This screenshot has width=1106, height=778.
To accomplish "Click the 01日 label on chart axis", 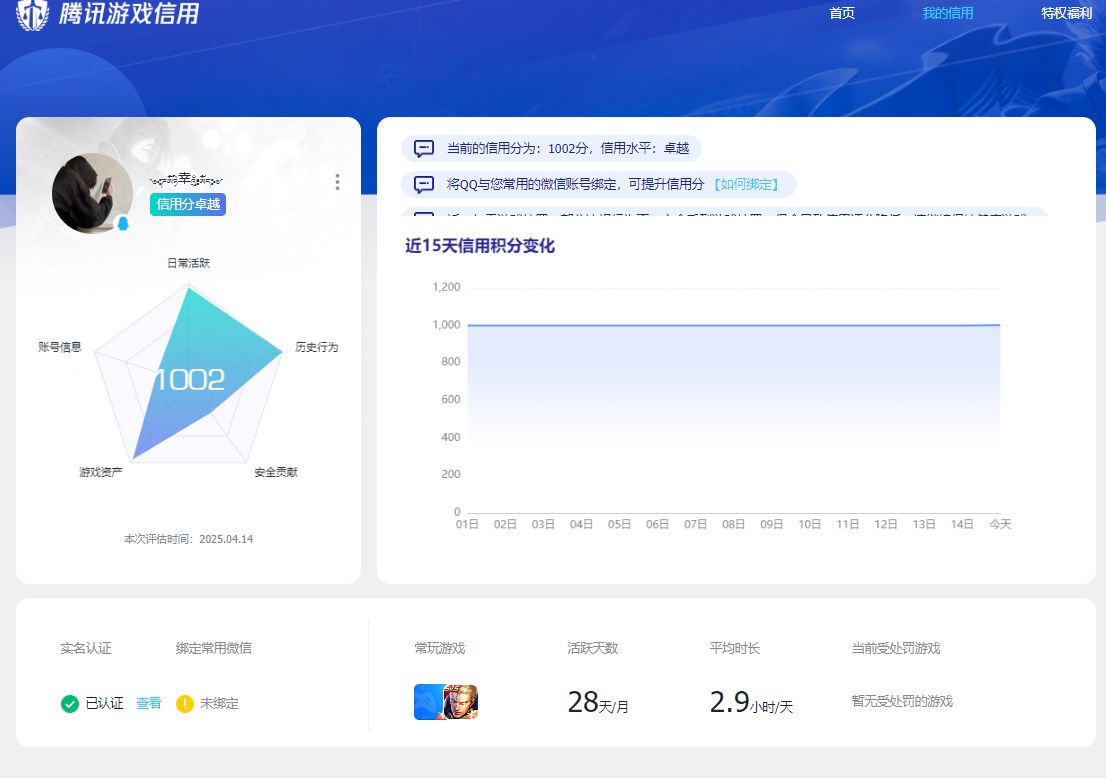I will [x=467, y=524].
